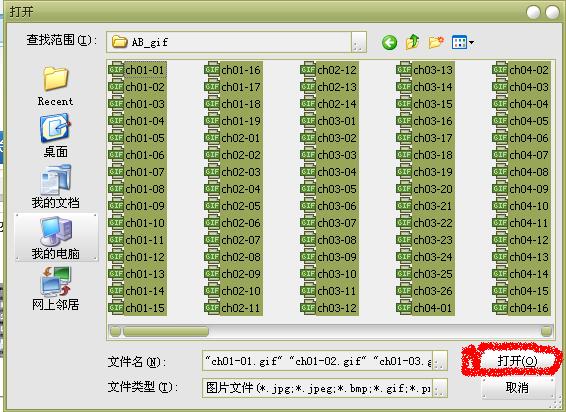Open the Recent places shortcut
This screenshot has height=412, width=566.
55,86
